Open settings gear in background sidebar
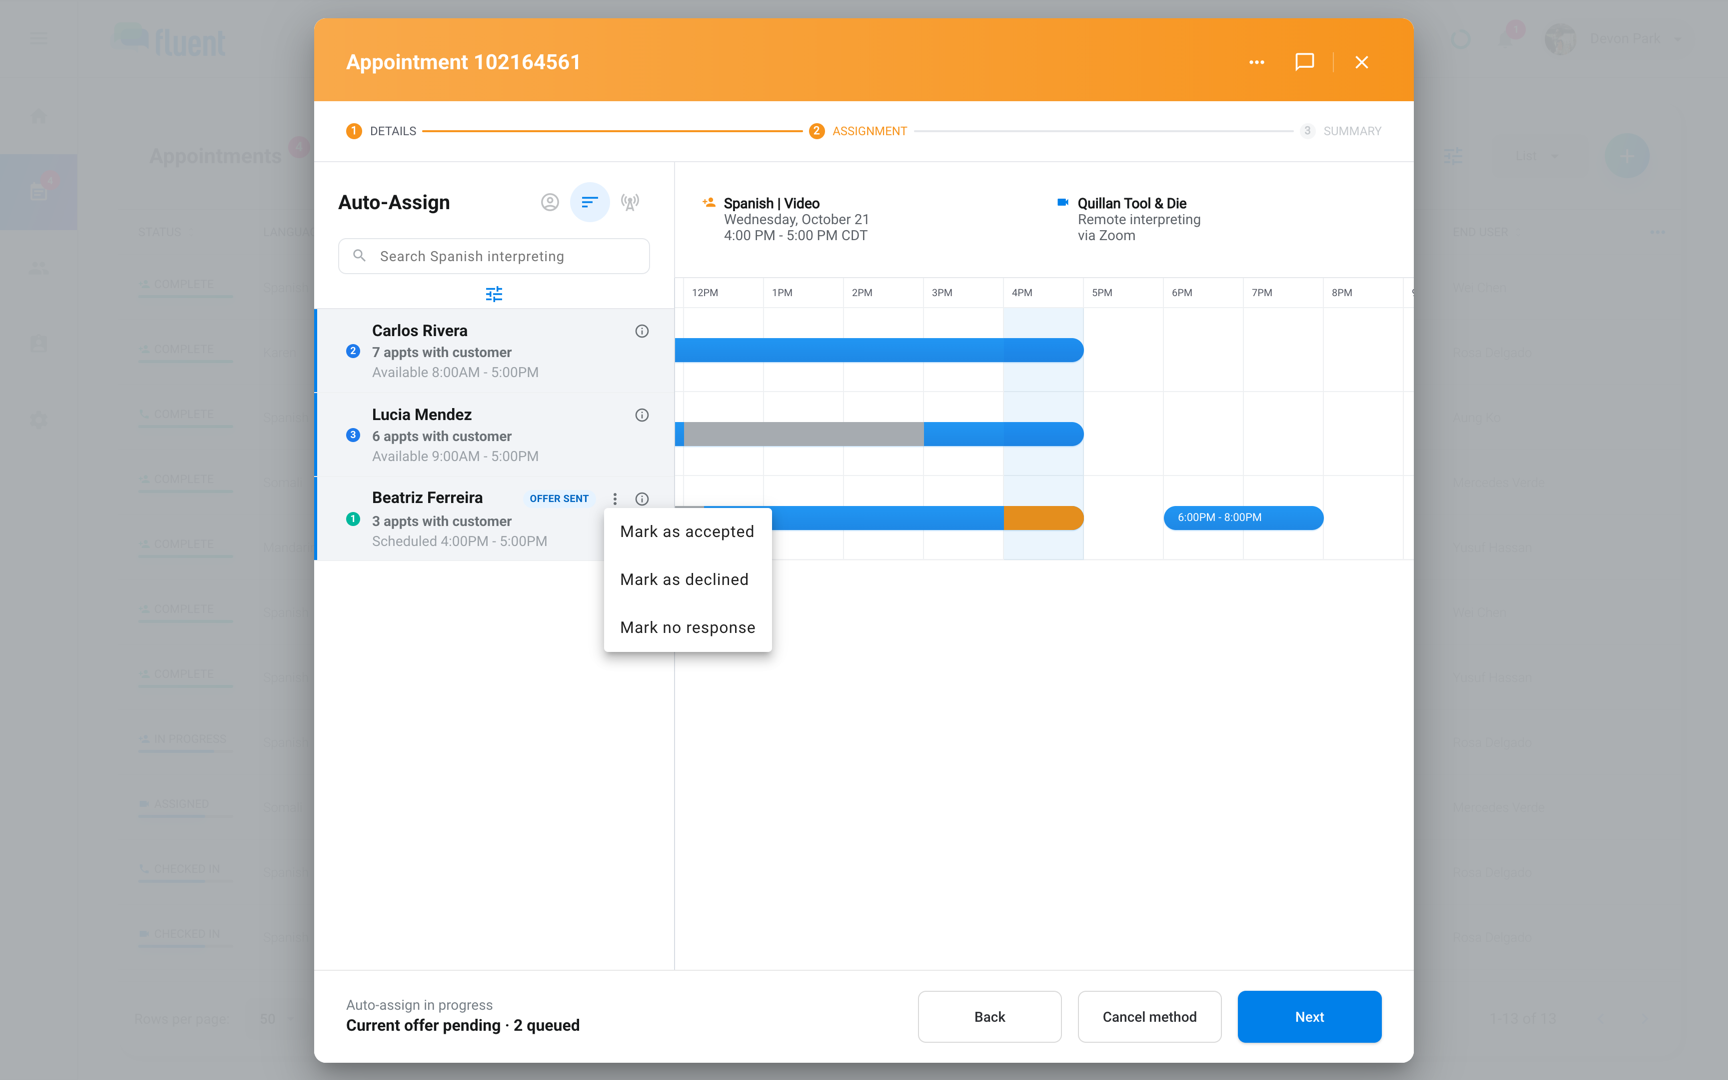 pyautogui.click(x=39, y=420)
